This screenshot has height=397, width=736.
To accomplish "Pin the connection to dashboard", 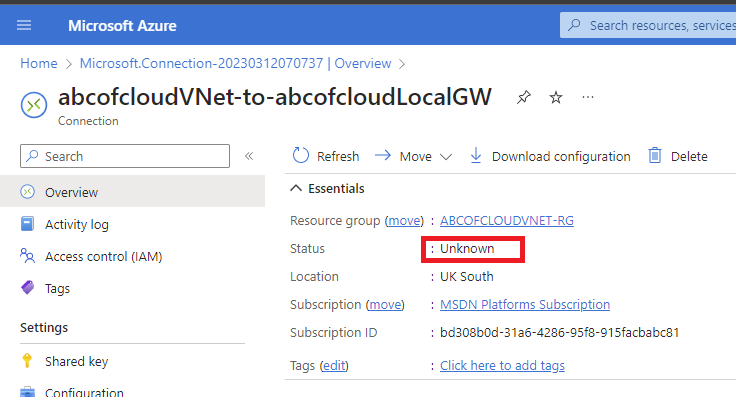I will click(524, 98).
